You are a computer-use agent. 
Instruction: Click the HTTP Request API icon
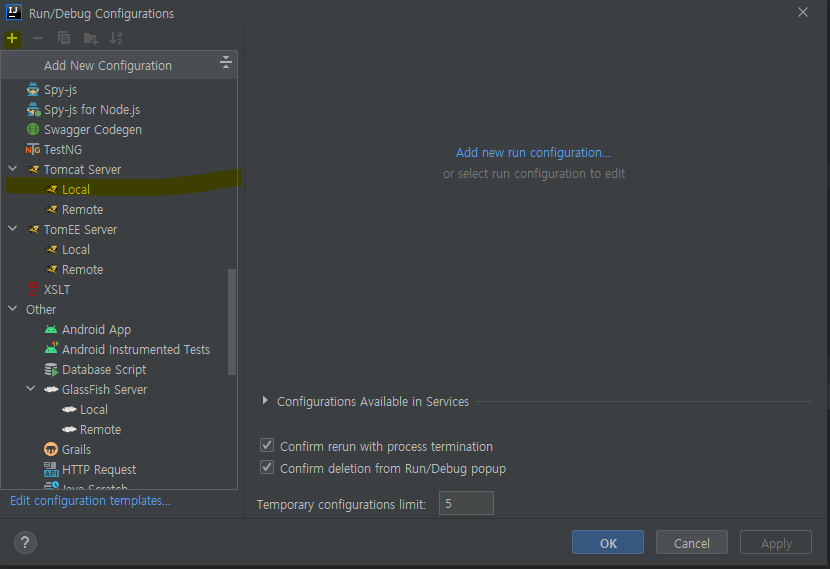51,469
